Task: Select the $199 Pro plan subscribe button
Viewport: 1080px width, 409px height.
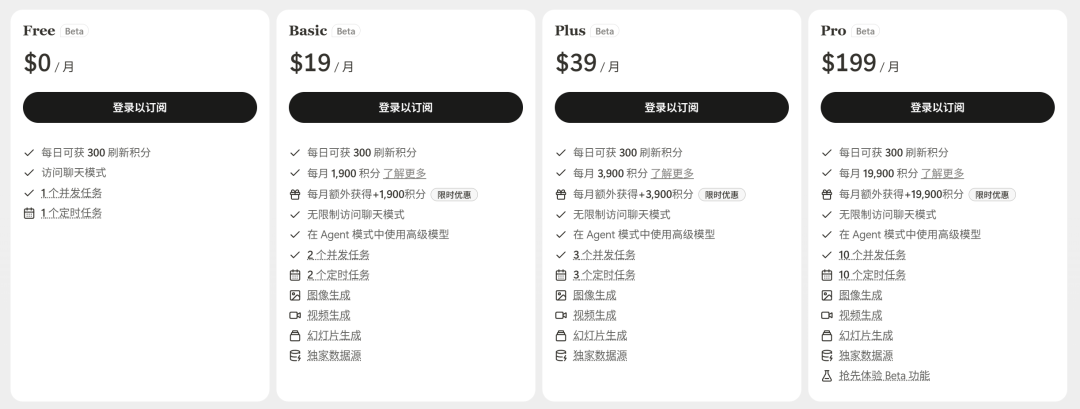Action: point(937,107)
